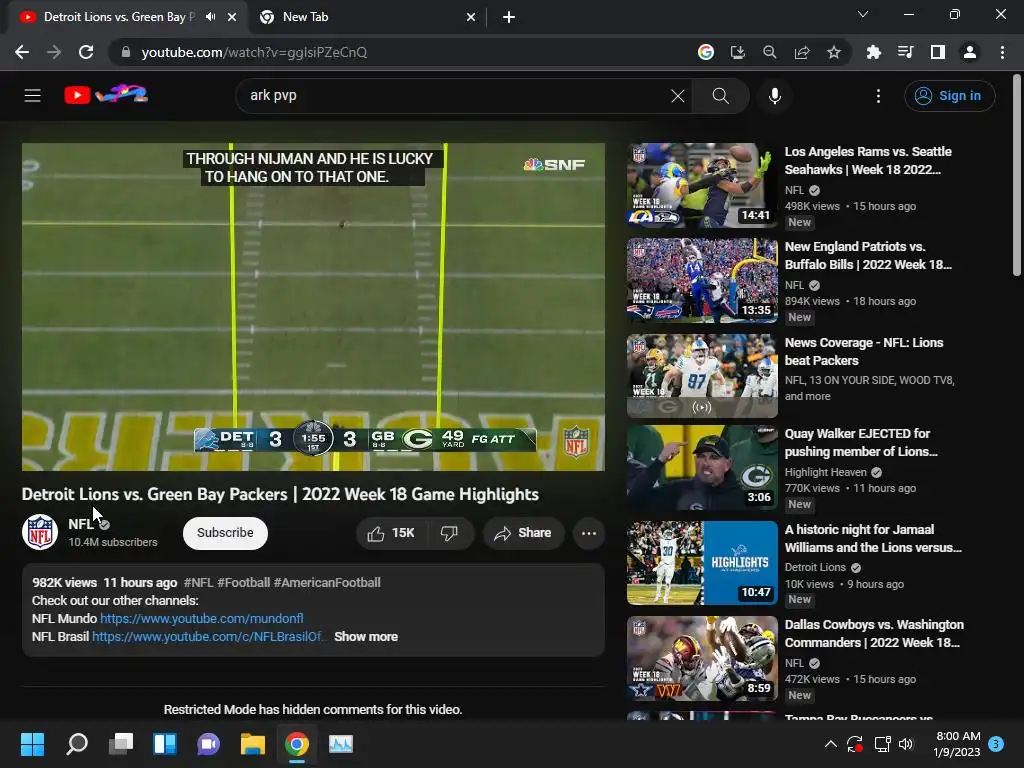Viewport: 1024px width, 768px height.
Task: Open Windows taskbar search
Action: 77,744
